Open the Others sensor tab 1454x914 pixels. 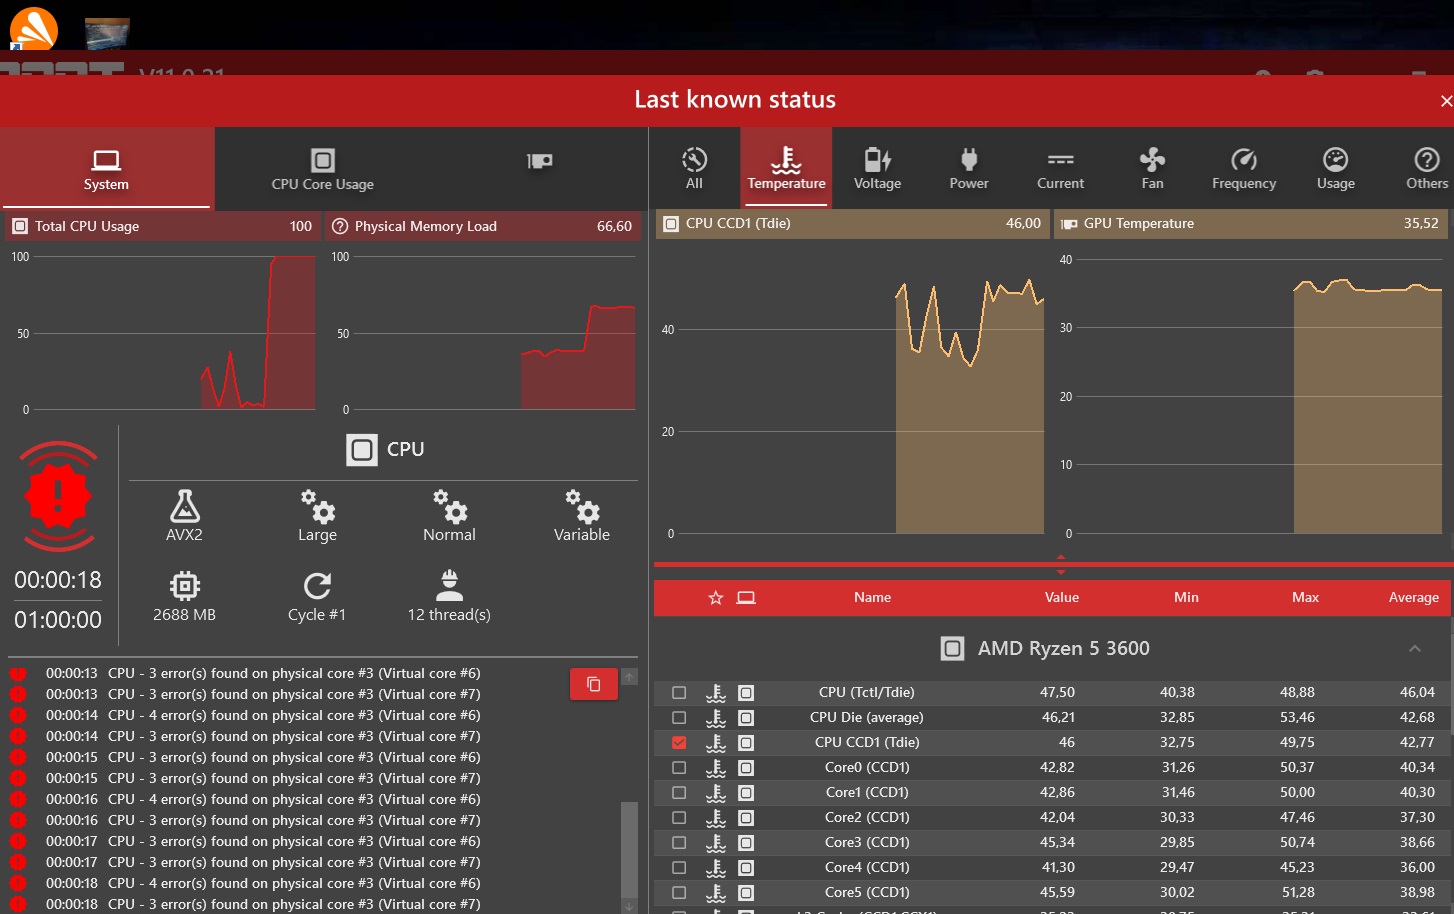(1426, 169)
